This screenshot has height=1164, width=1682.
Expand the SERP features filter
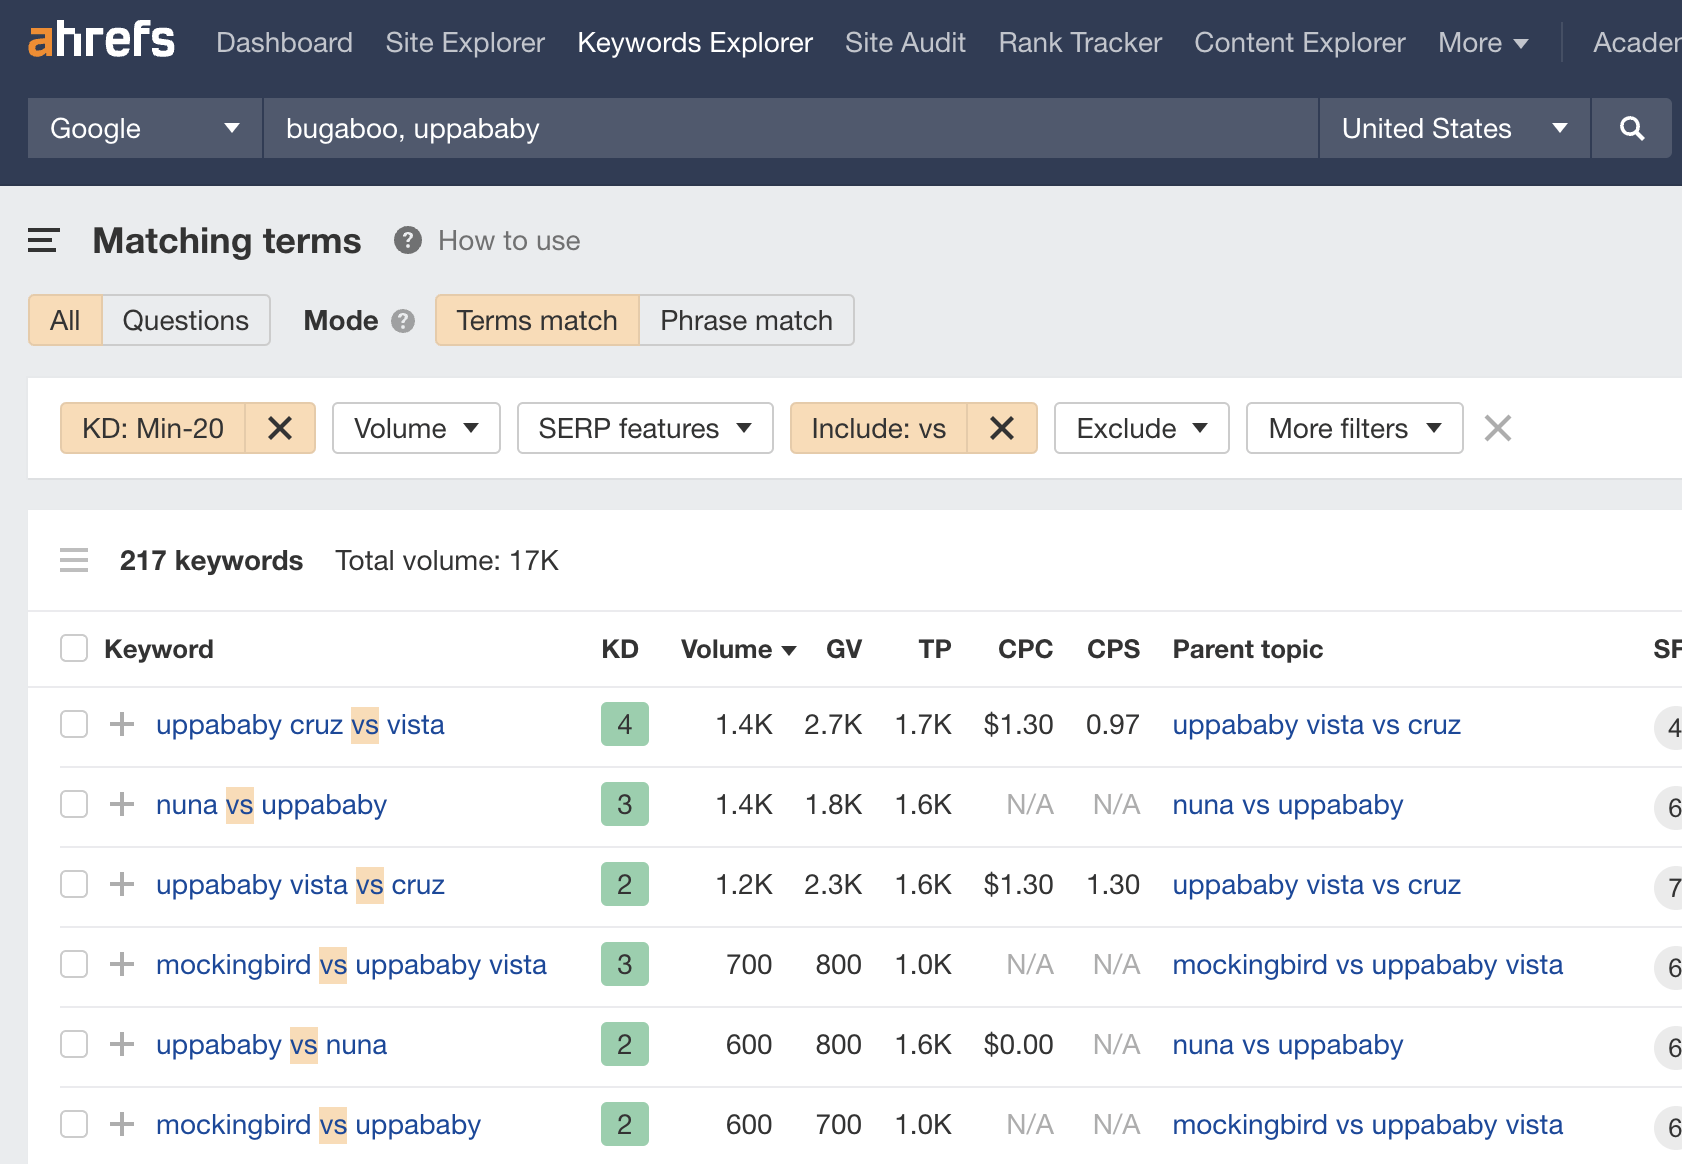pos(644,428)
